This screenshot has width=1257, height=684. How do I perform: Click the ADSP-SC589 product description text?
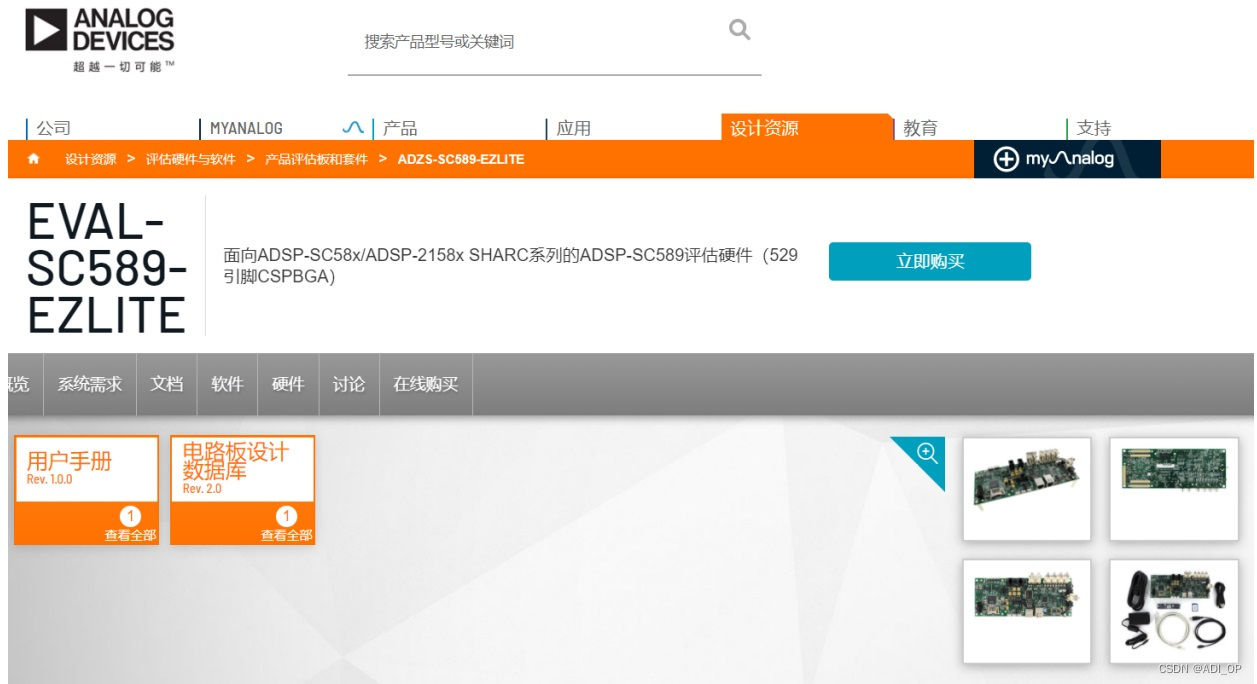tap(511, 265)
